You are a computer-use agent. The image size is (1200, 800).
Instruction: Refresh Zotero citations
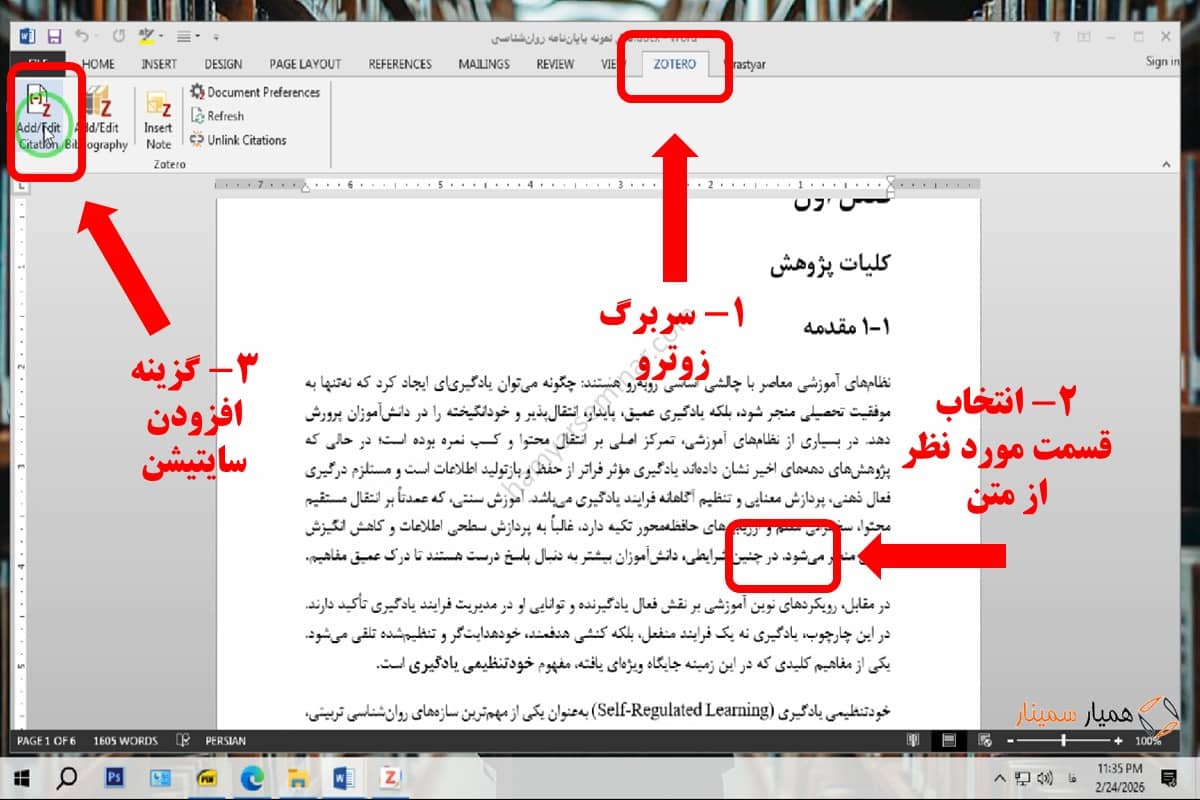tap(218, 116)
